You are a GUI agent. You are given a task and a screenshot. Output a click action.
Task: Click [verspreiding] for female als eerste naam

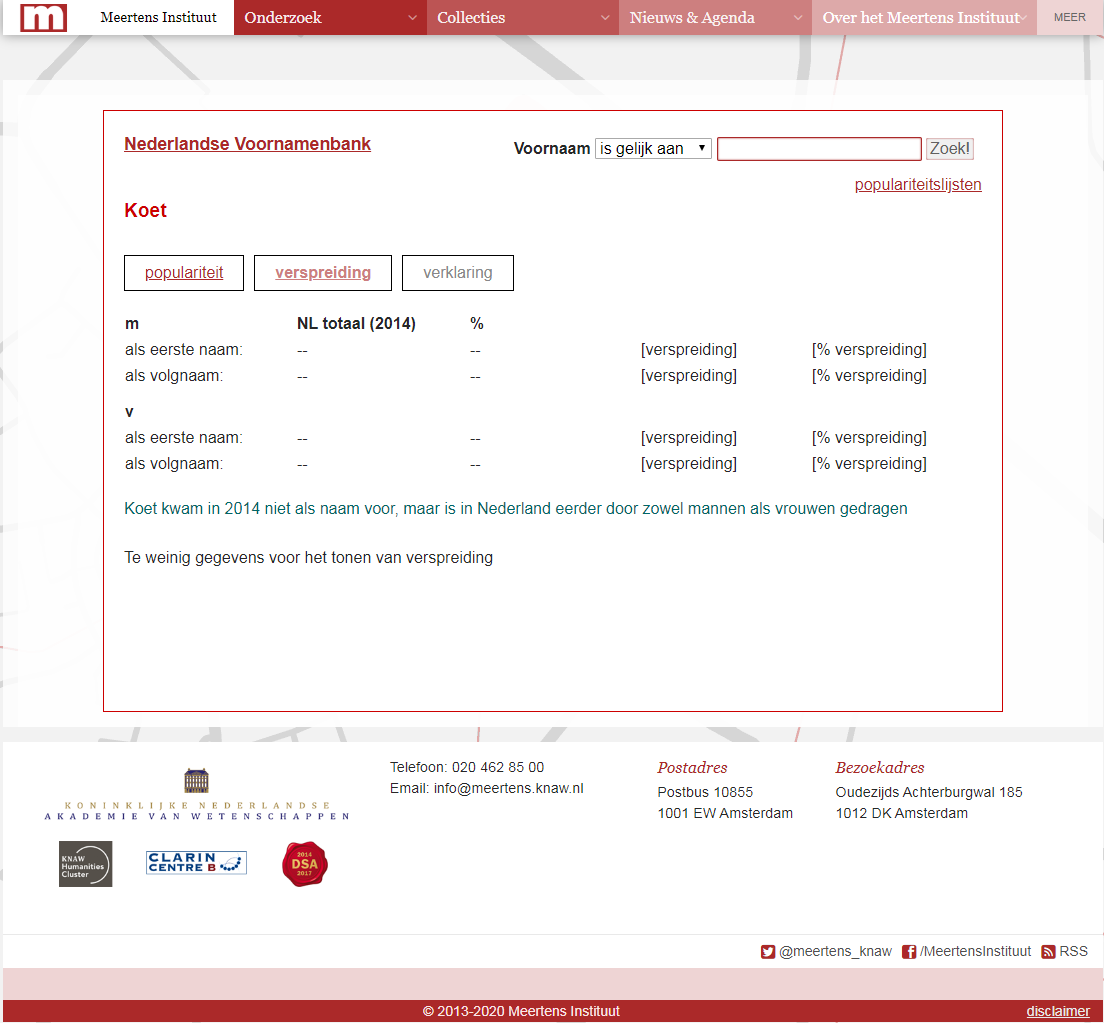coord(689,438)
